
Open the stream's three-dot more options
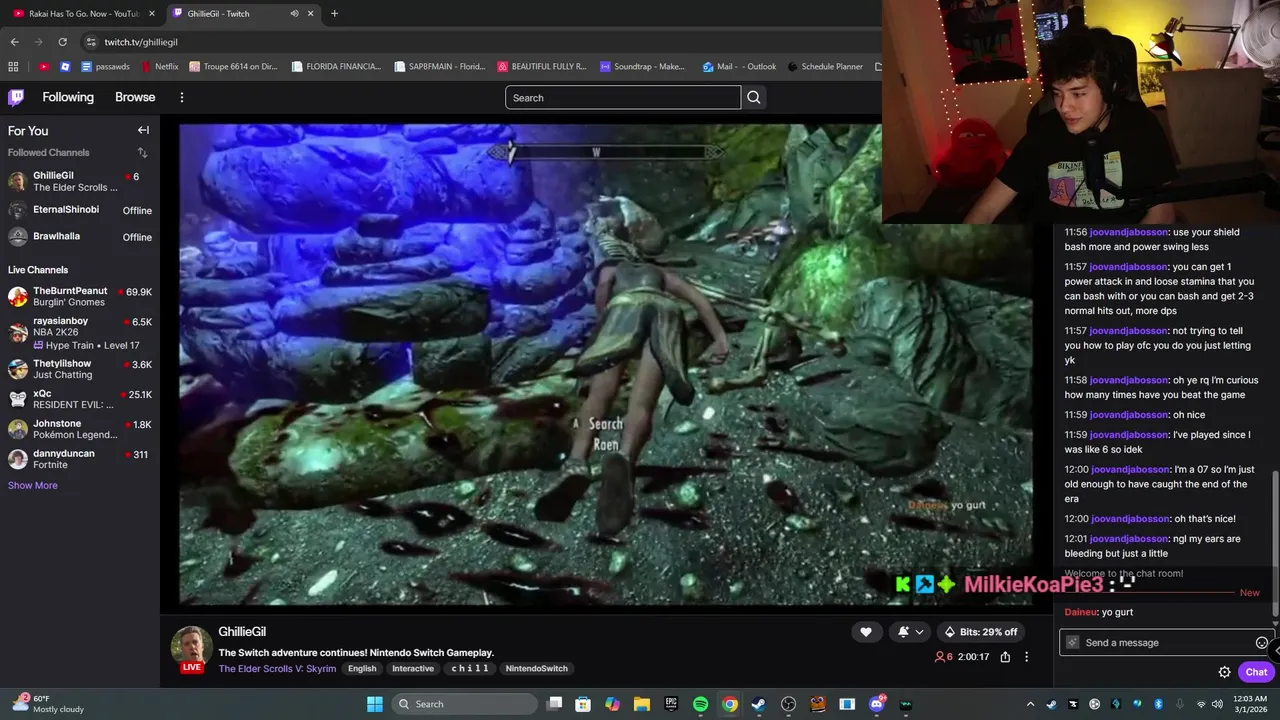point(1026,657)
